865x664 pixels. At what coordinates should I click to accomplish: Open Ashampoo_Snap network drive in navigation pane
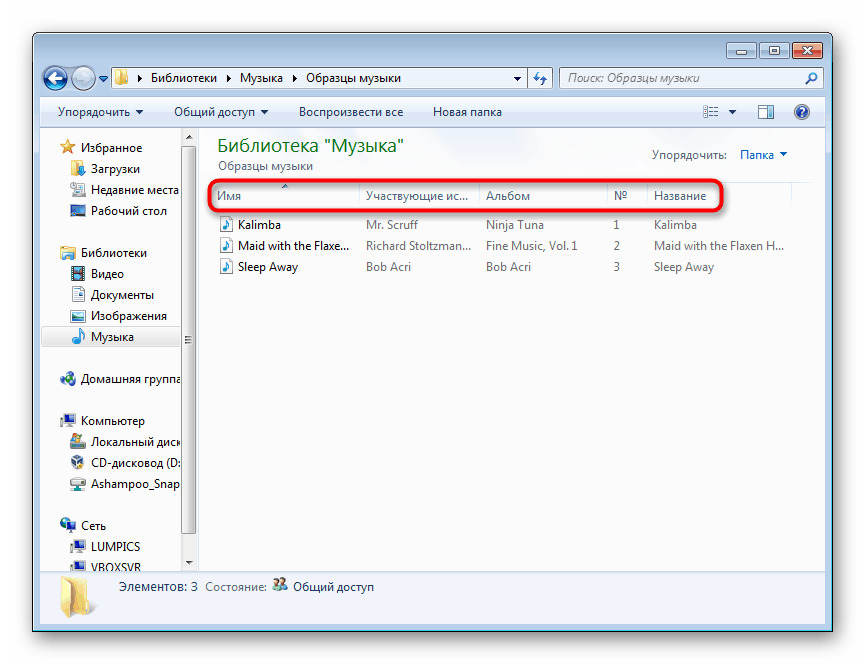coord(135,484)
